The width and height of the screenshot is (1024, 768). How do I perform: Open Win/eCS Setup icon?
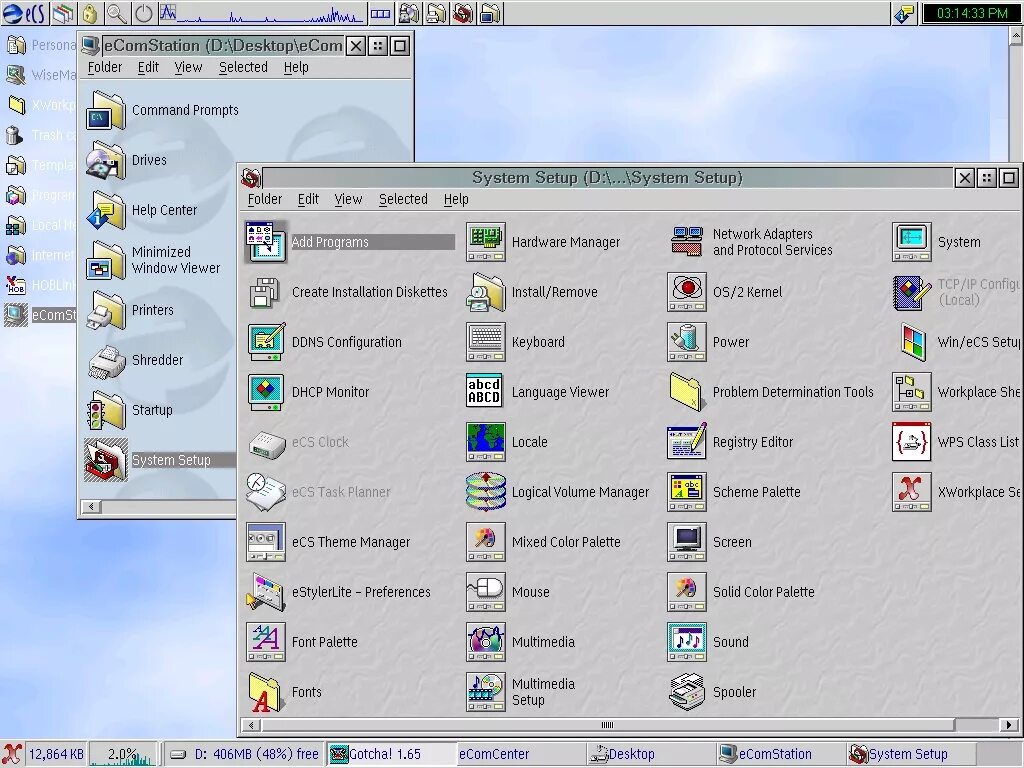[912, 342]
